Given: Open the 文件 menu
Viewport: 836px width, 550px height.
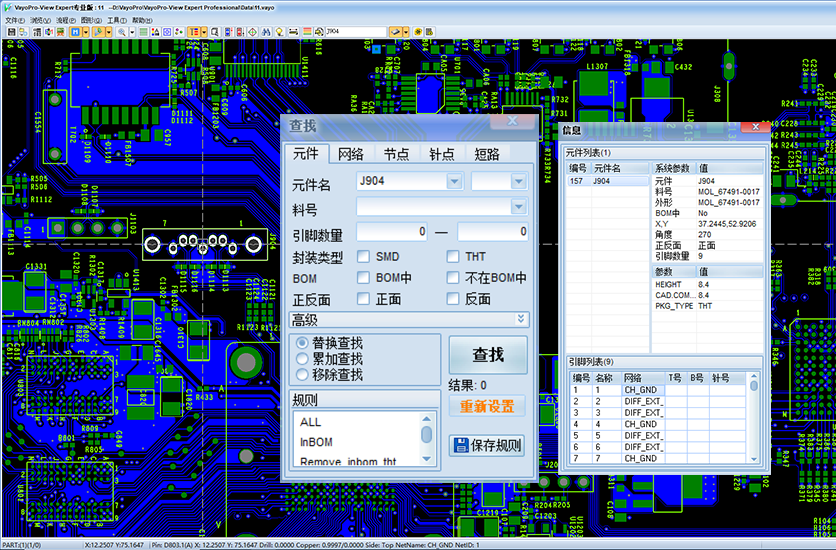Looking at the screenshot, I should [10, 19].
